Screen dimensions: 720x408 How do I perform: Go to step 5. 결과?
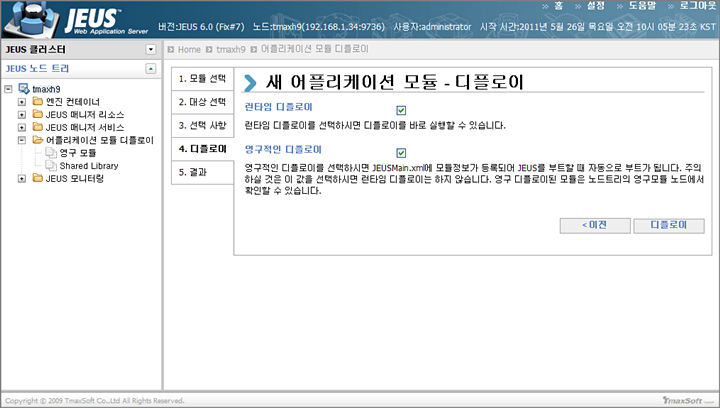point(202,172)
